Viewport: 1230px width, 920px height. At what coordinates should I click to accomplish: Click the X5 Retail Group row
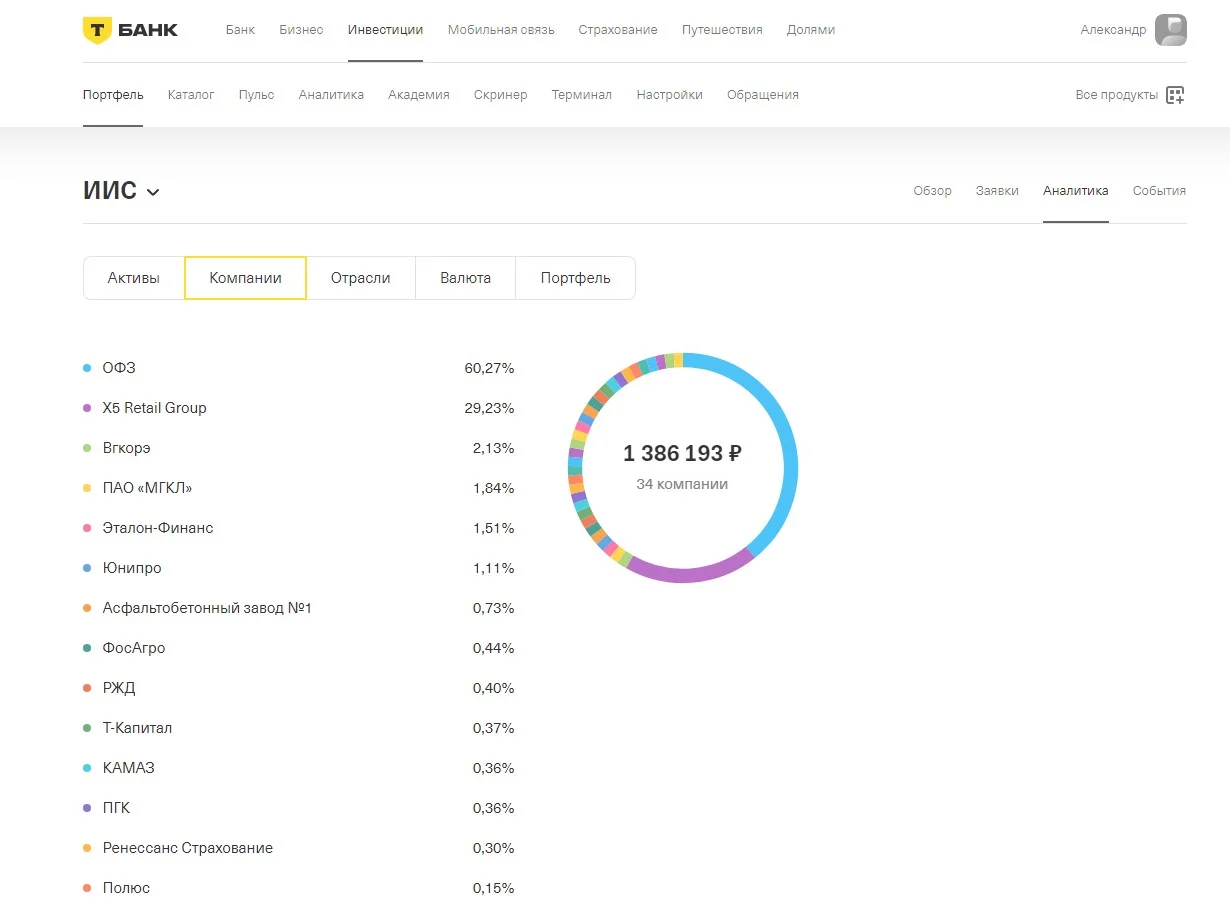coord(298,408)
